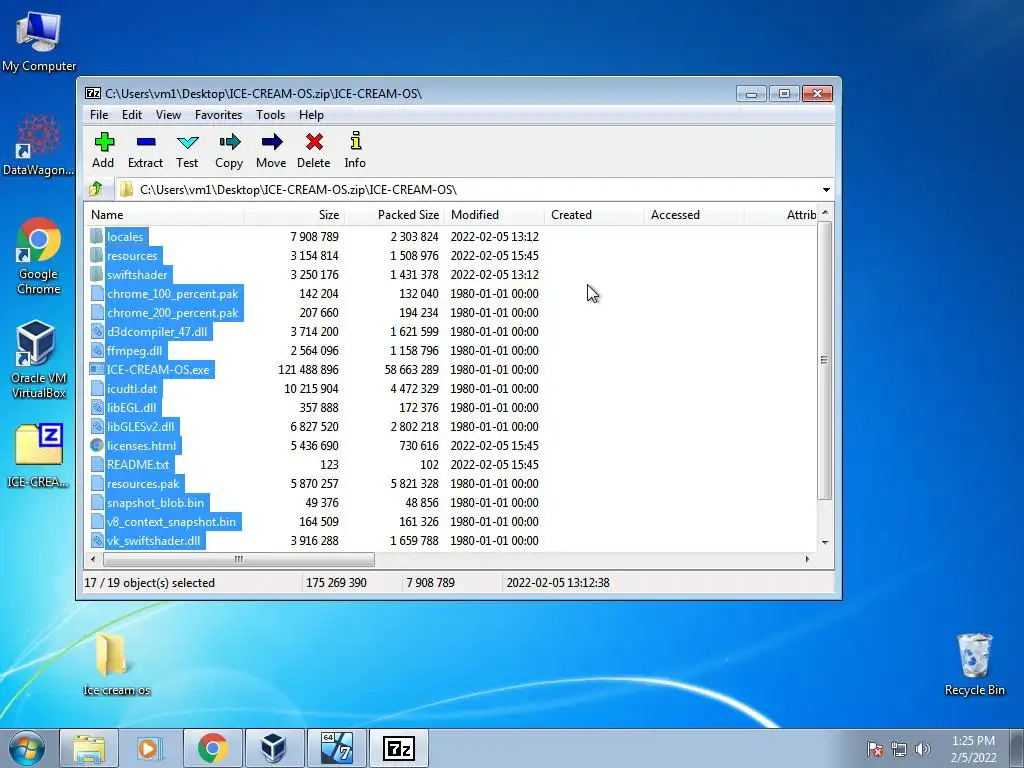Open the View menu
The image size is (1024, 768).
tap(168, 114)
